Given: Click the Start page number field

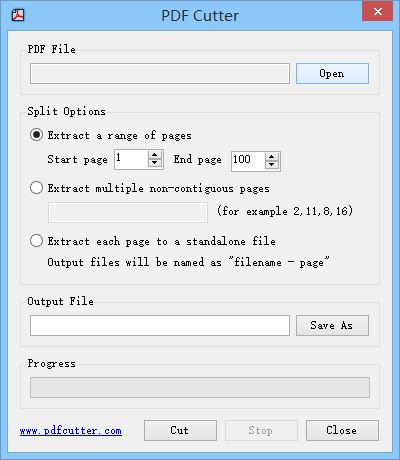Looking at the screenshot, I should click(x=131, y=159).
